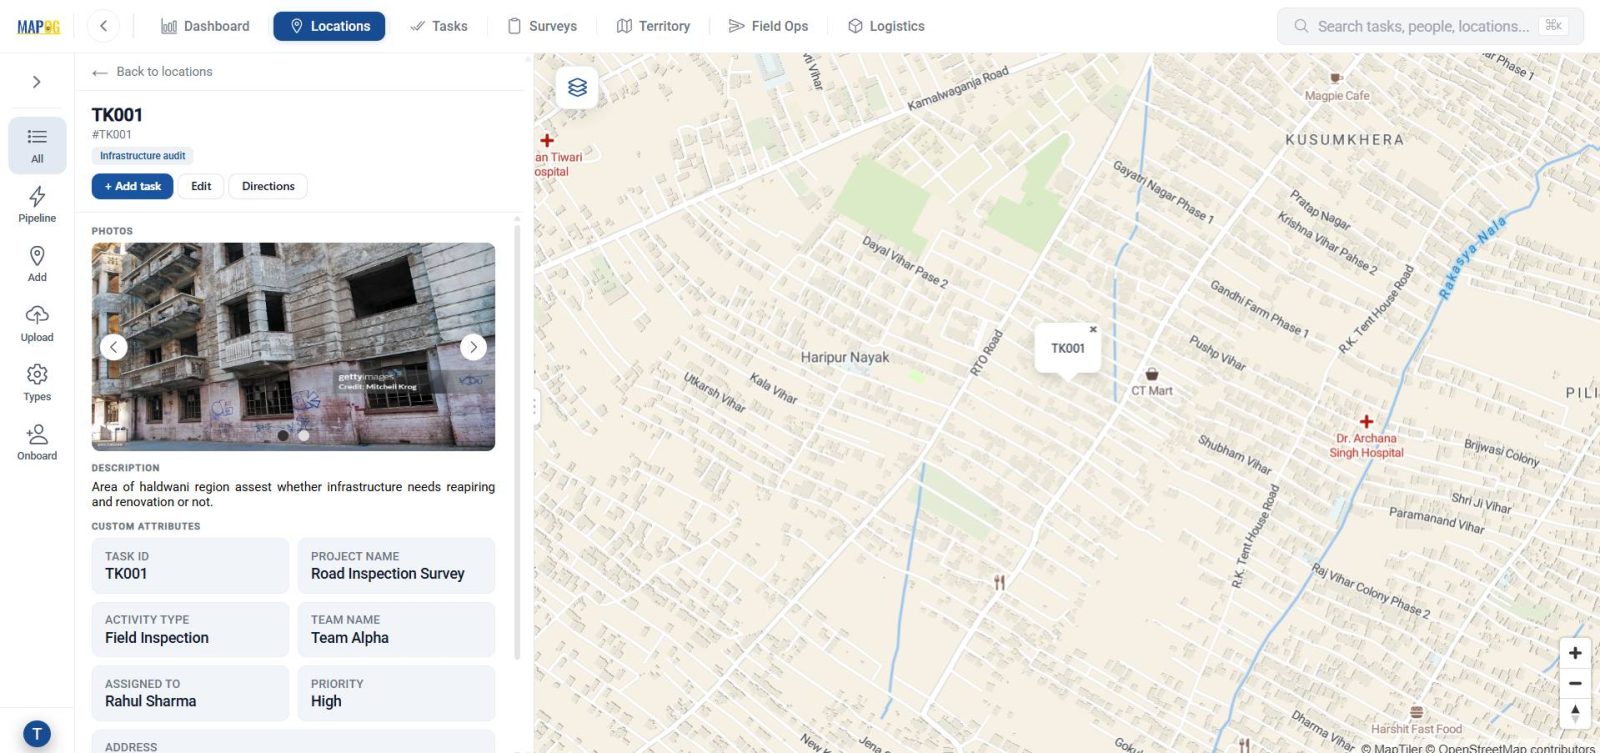This screenshot has width=1600, height=753.
Task: Click the Add location pin icon
Action: click(37, 264)
